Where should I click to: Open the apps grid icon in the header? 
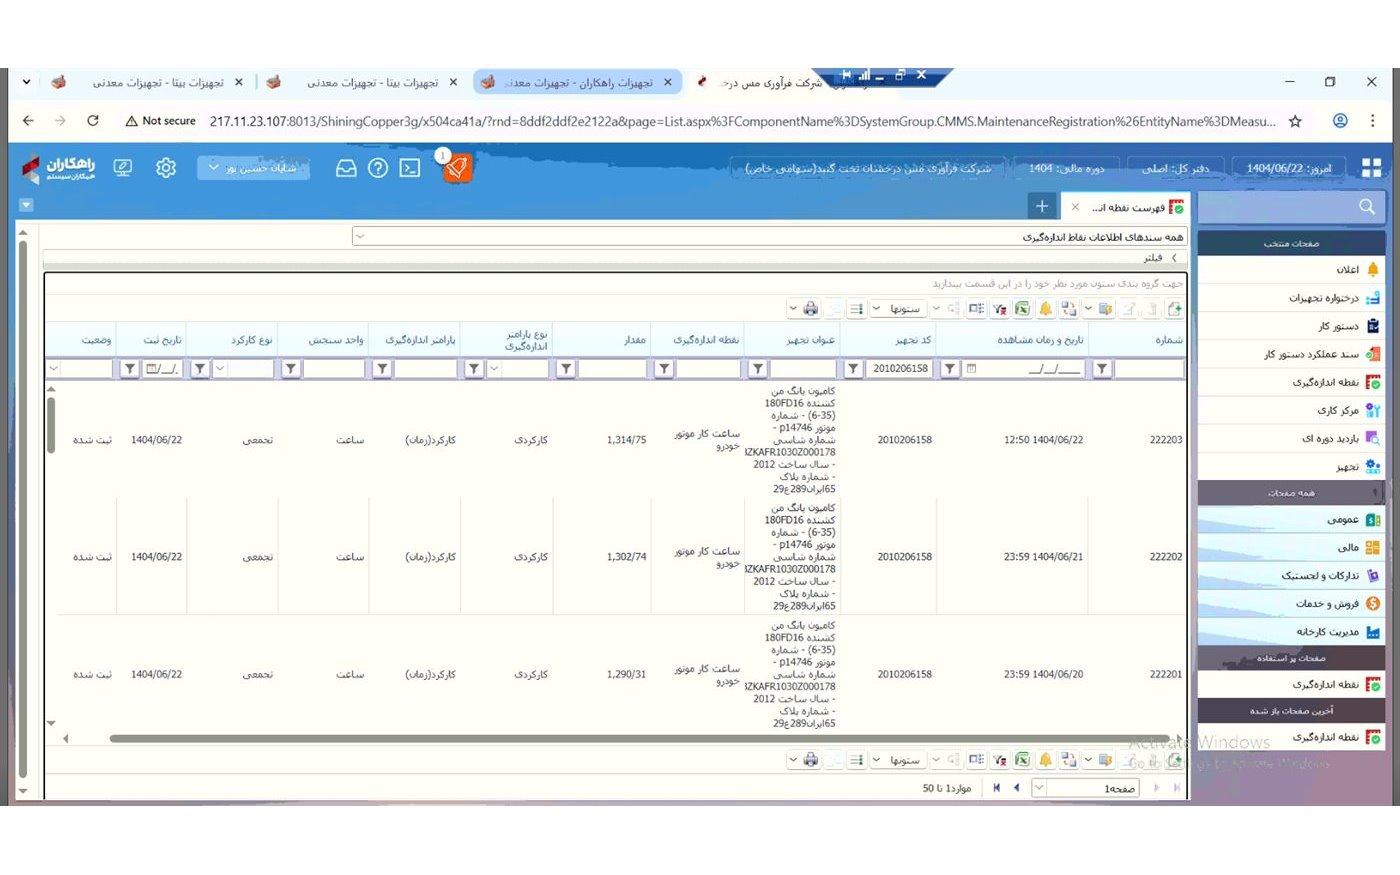1371,168
